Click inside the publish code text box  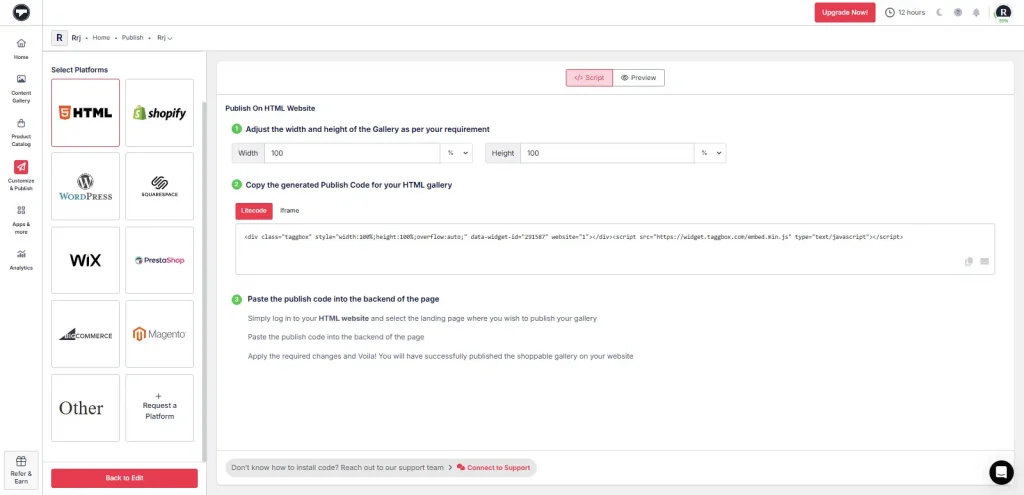pyautogui.click(x=615, y=249)
